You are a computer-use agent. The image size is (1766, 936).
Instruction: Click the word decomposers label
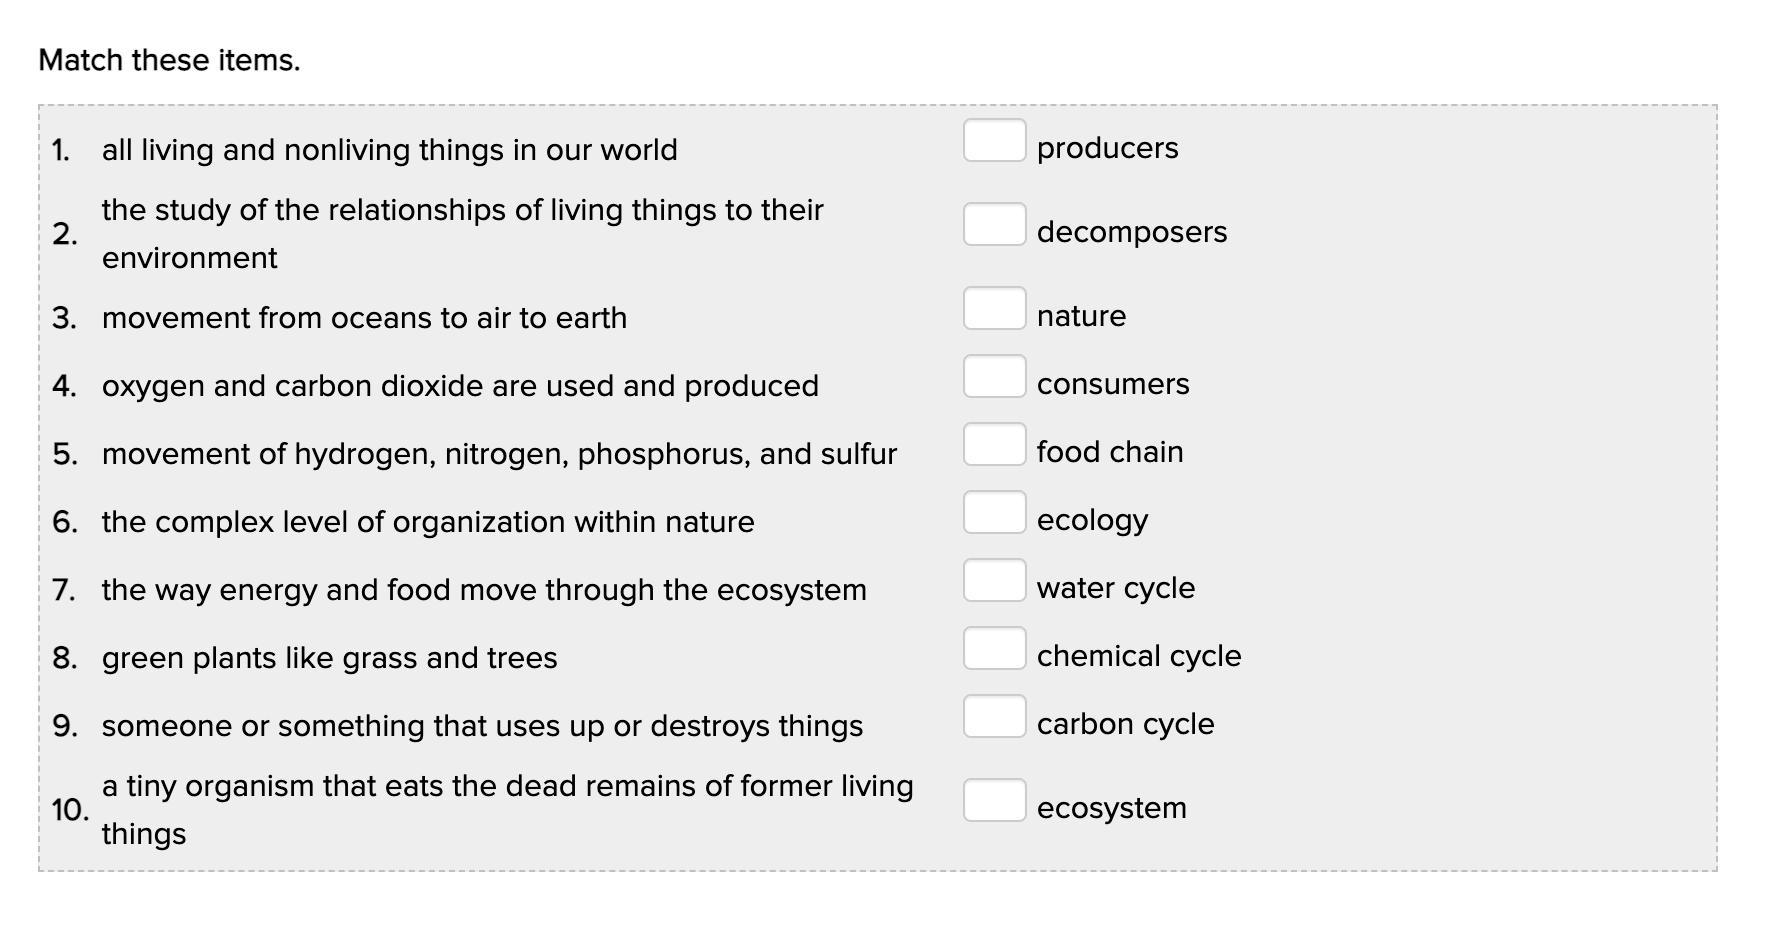point(1132,232)
